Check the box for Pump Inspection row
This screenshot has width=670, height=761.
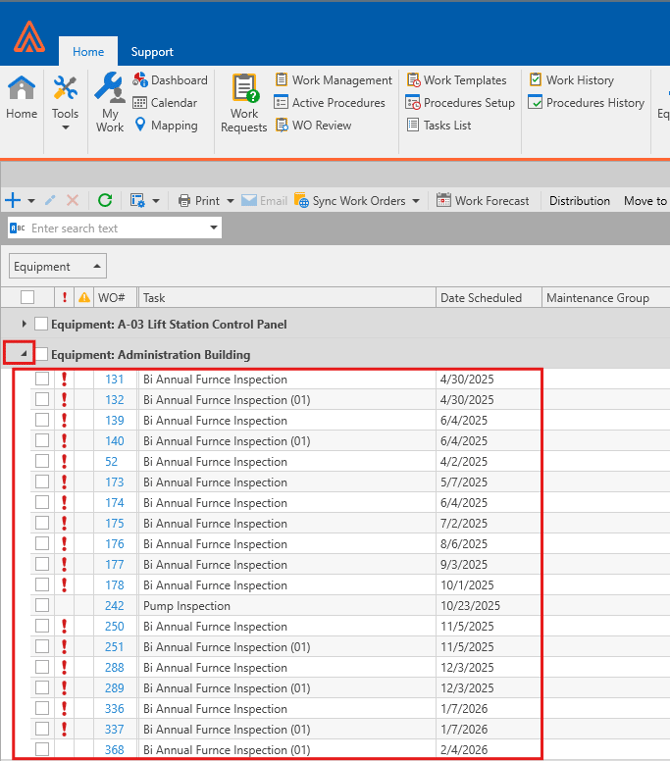pyautogui.click(x=42, y=606)
